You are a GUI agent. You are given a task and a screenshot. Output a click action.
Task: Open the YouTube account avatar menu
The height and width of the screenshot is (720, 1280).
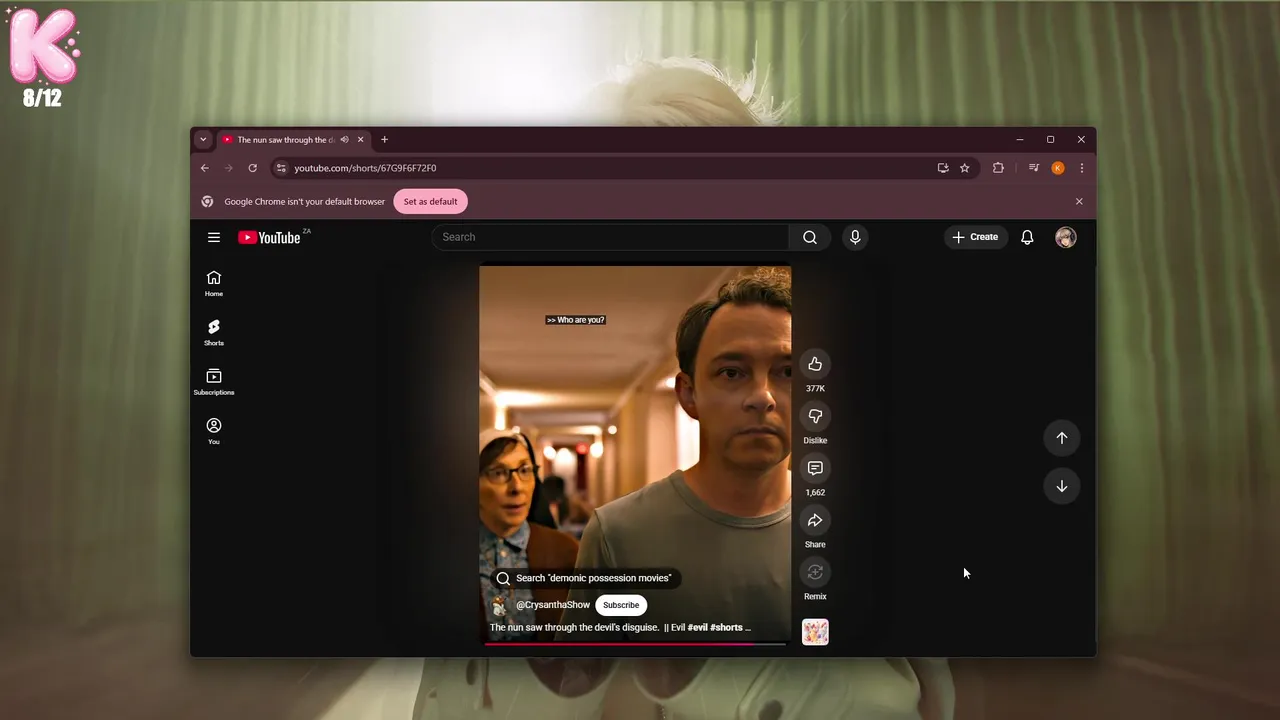pyautogui.click(x=1066, y=237)
